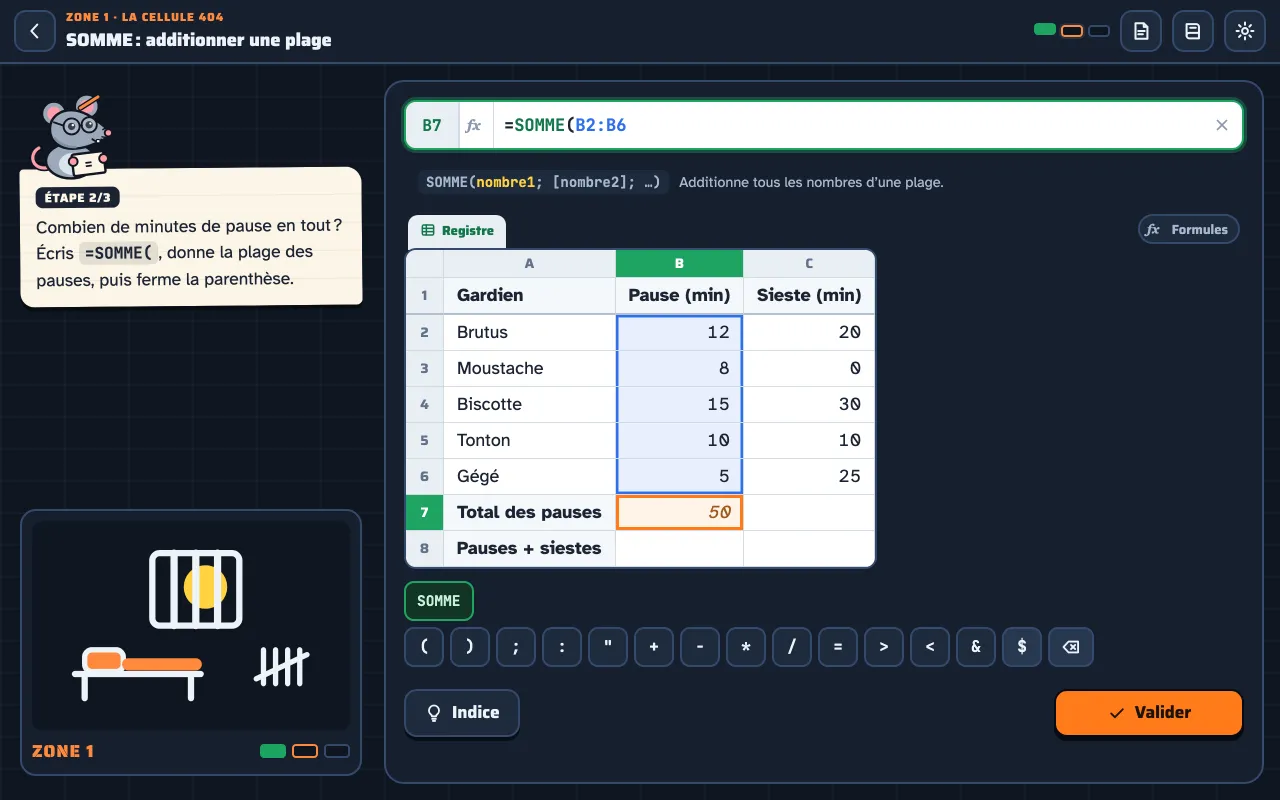The height and width of the screenshot is (800, 1280).
Task: Insert the double quote key
Action: point(608,647)
